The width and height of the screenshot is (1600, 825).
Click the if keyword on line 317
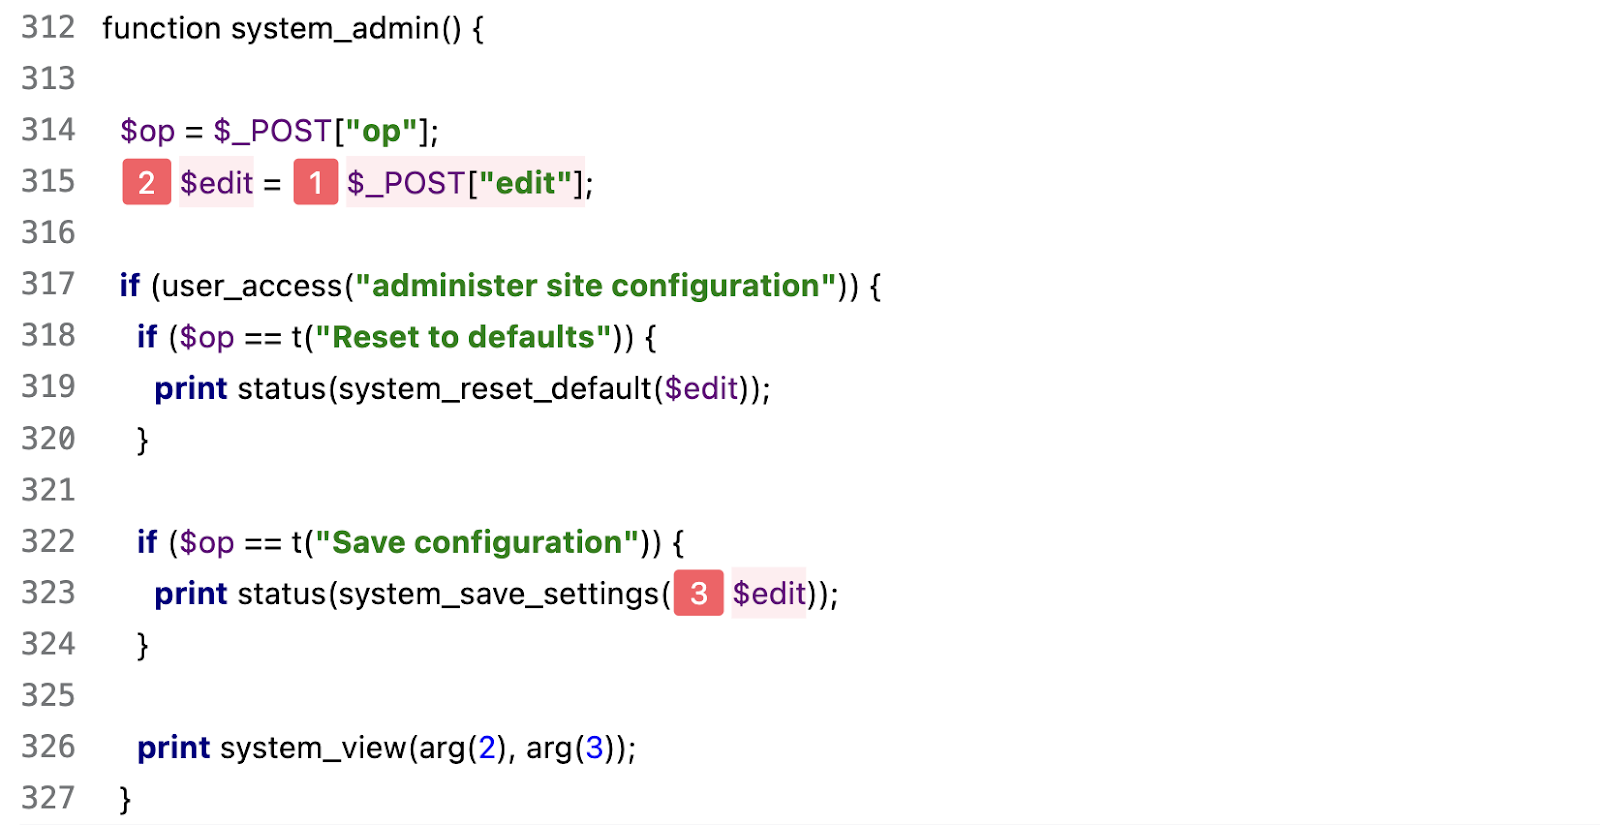coord(130,286)
